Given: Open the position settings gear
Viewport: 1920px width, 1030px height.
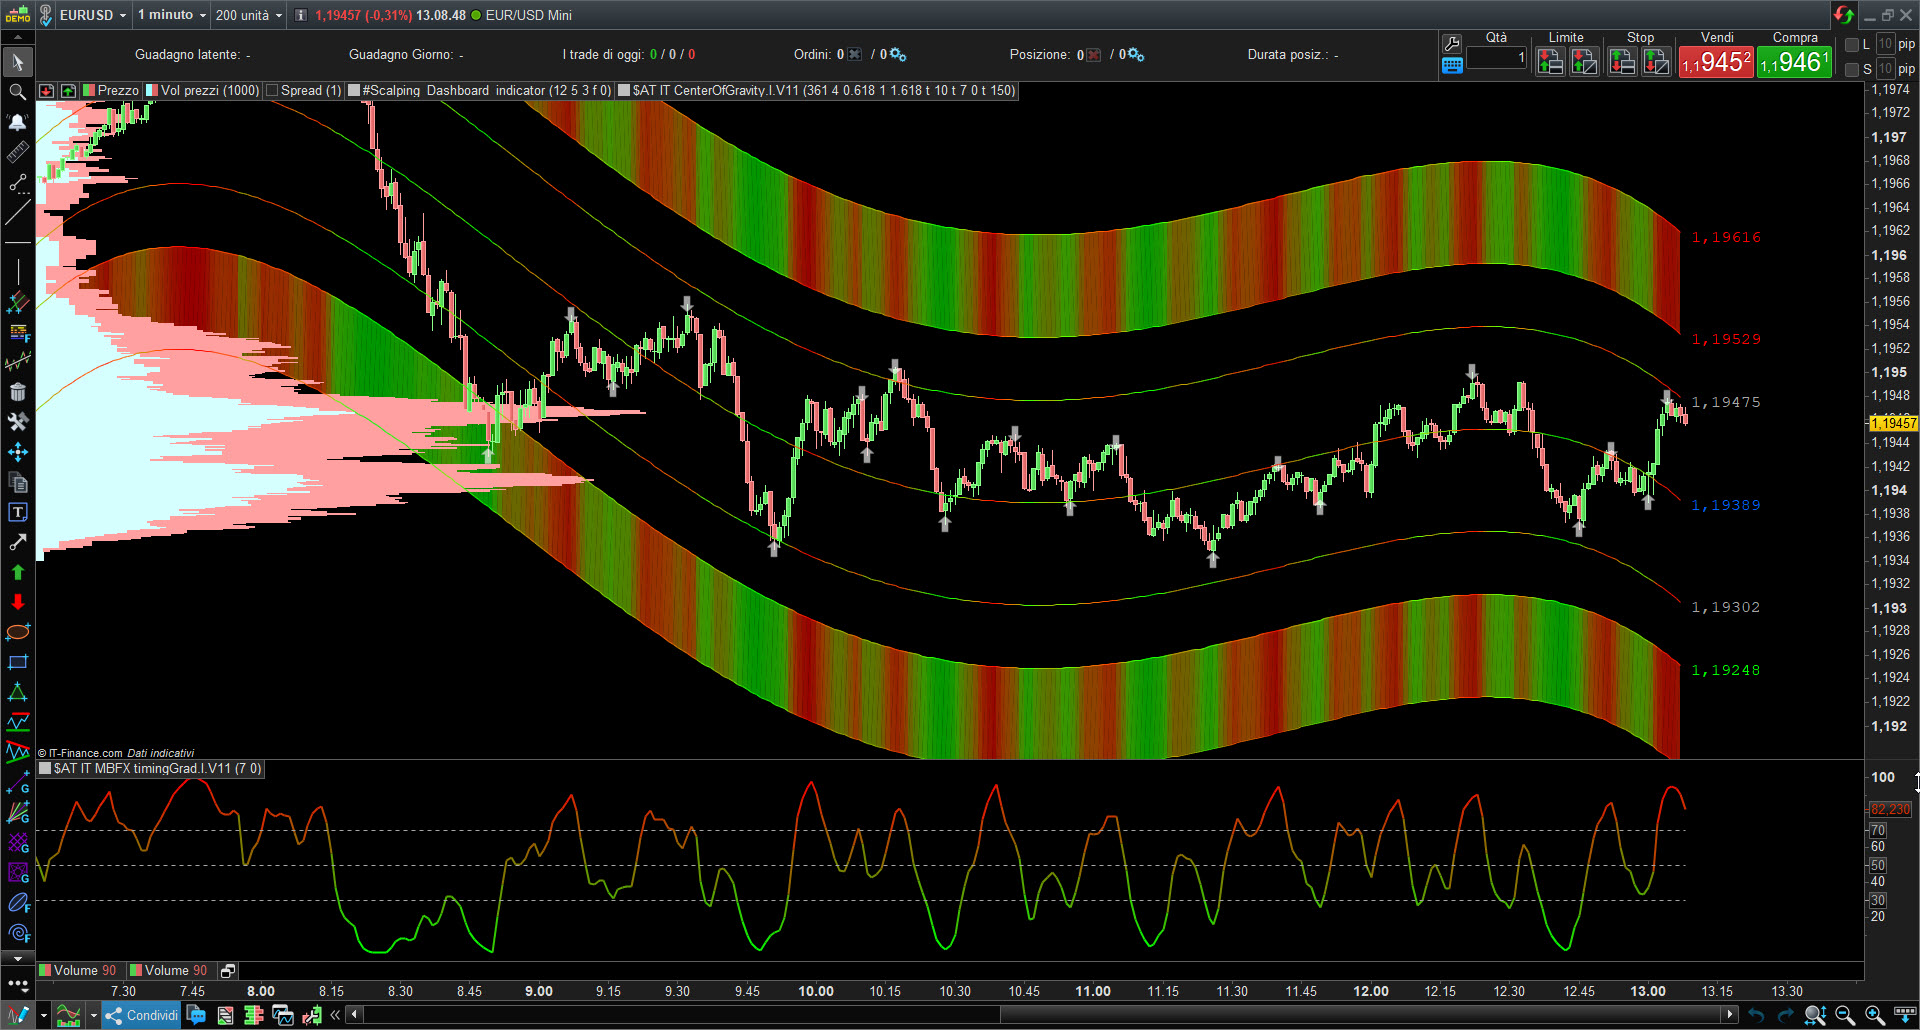Looking at the screenshot, I should tap(1136, 55).
